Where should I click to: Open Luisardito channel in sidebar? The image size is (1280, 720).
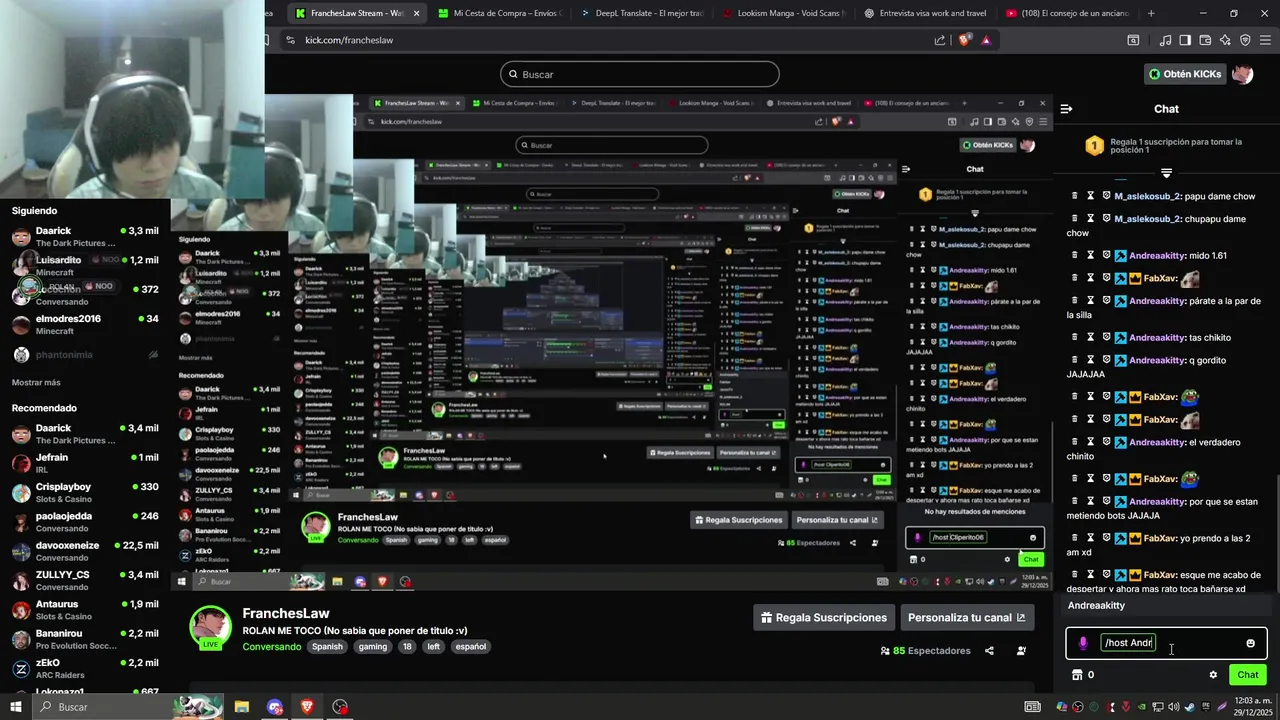[x=85, y=266]
